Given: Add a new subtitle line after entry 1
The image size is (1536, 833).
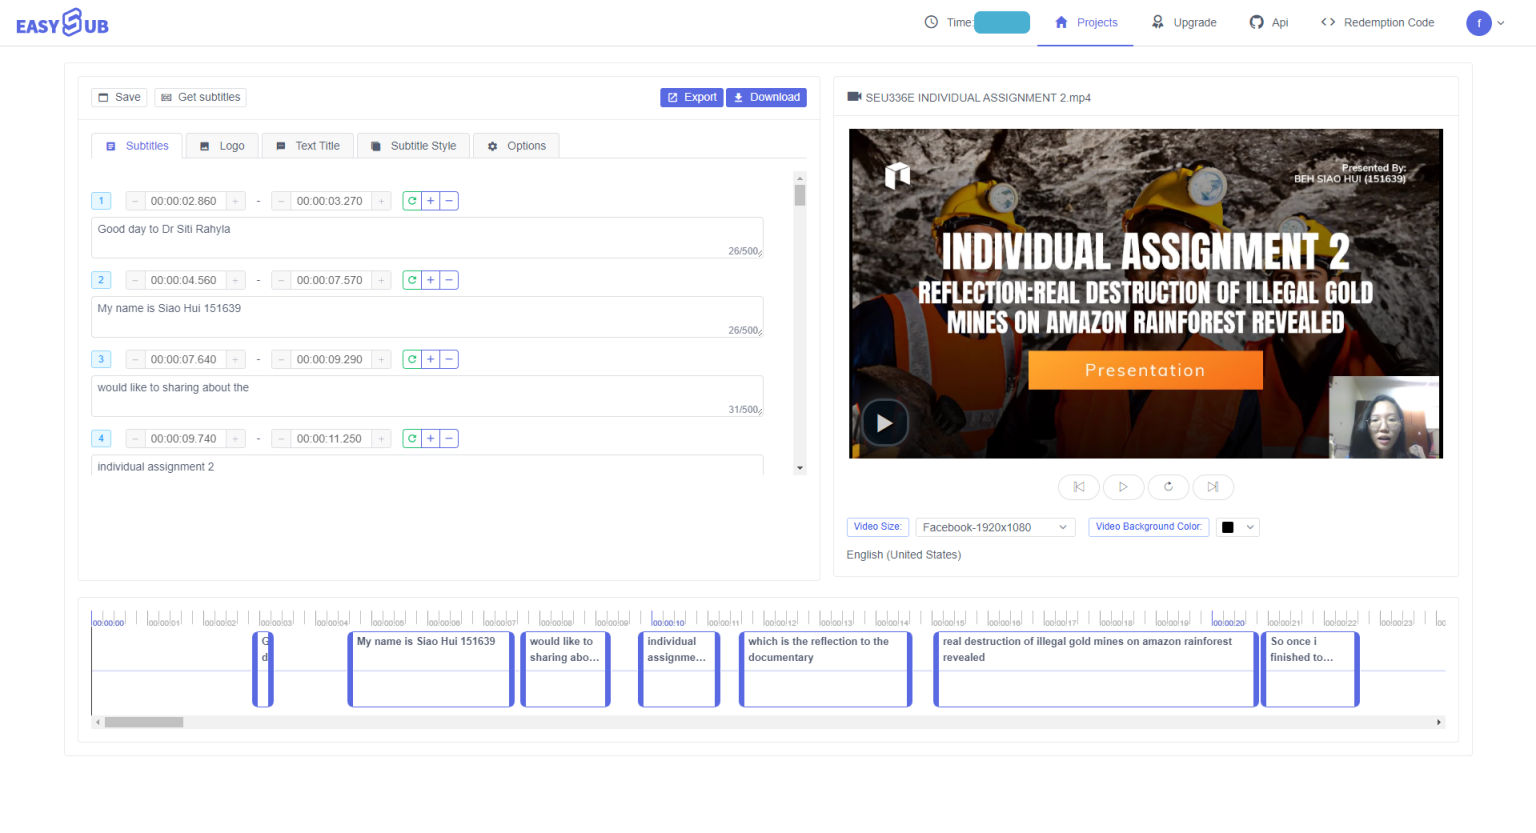Looking at the screenshot, I should click(430, 200).
